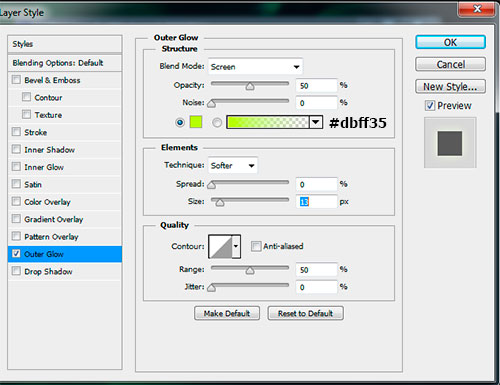Tick the Contour checkbox under Bevel & Emboss

(x=26, y=97)
